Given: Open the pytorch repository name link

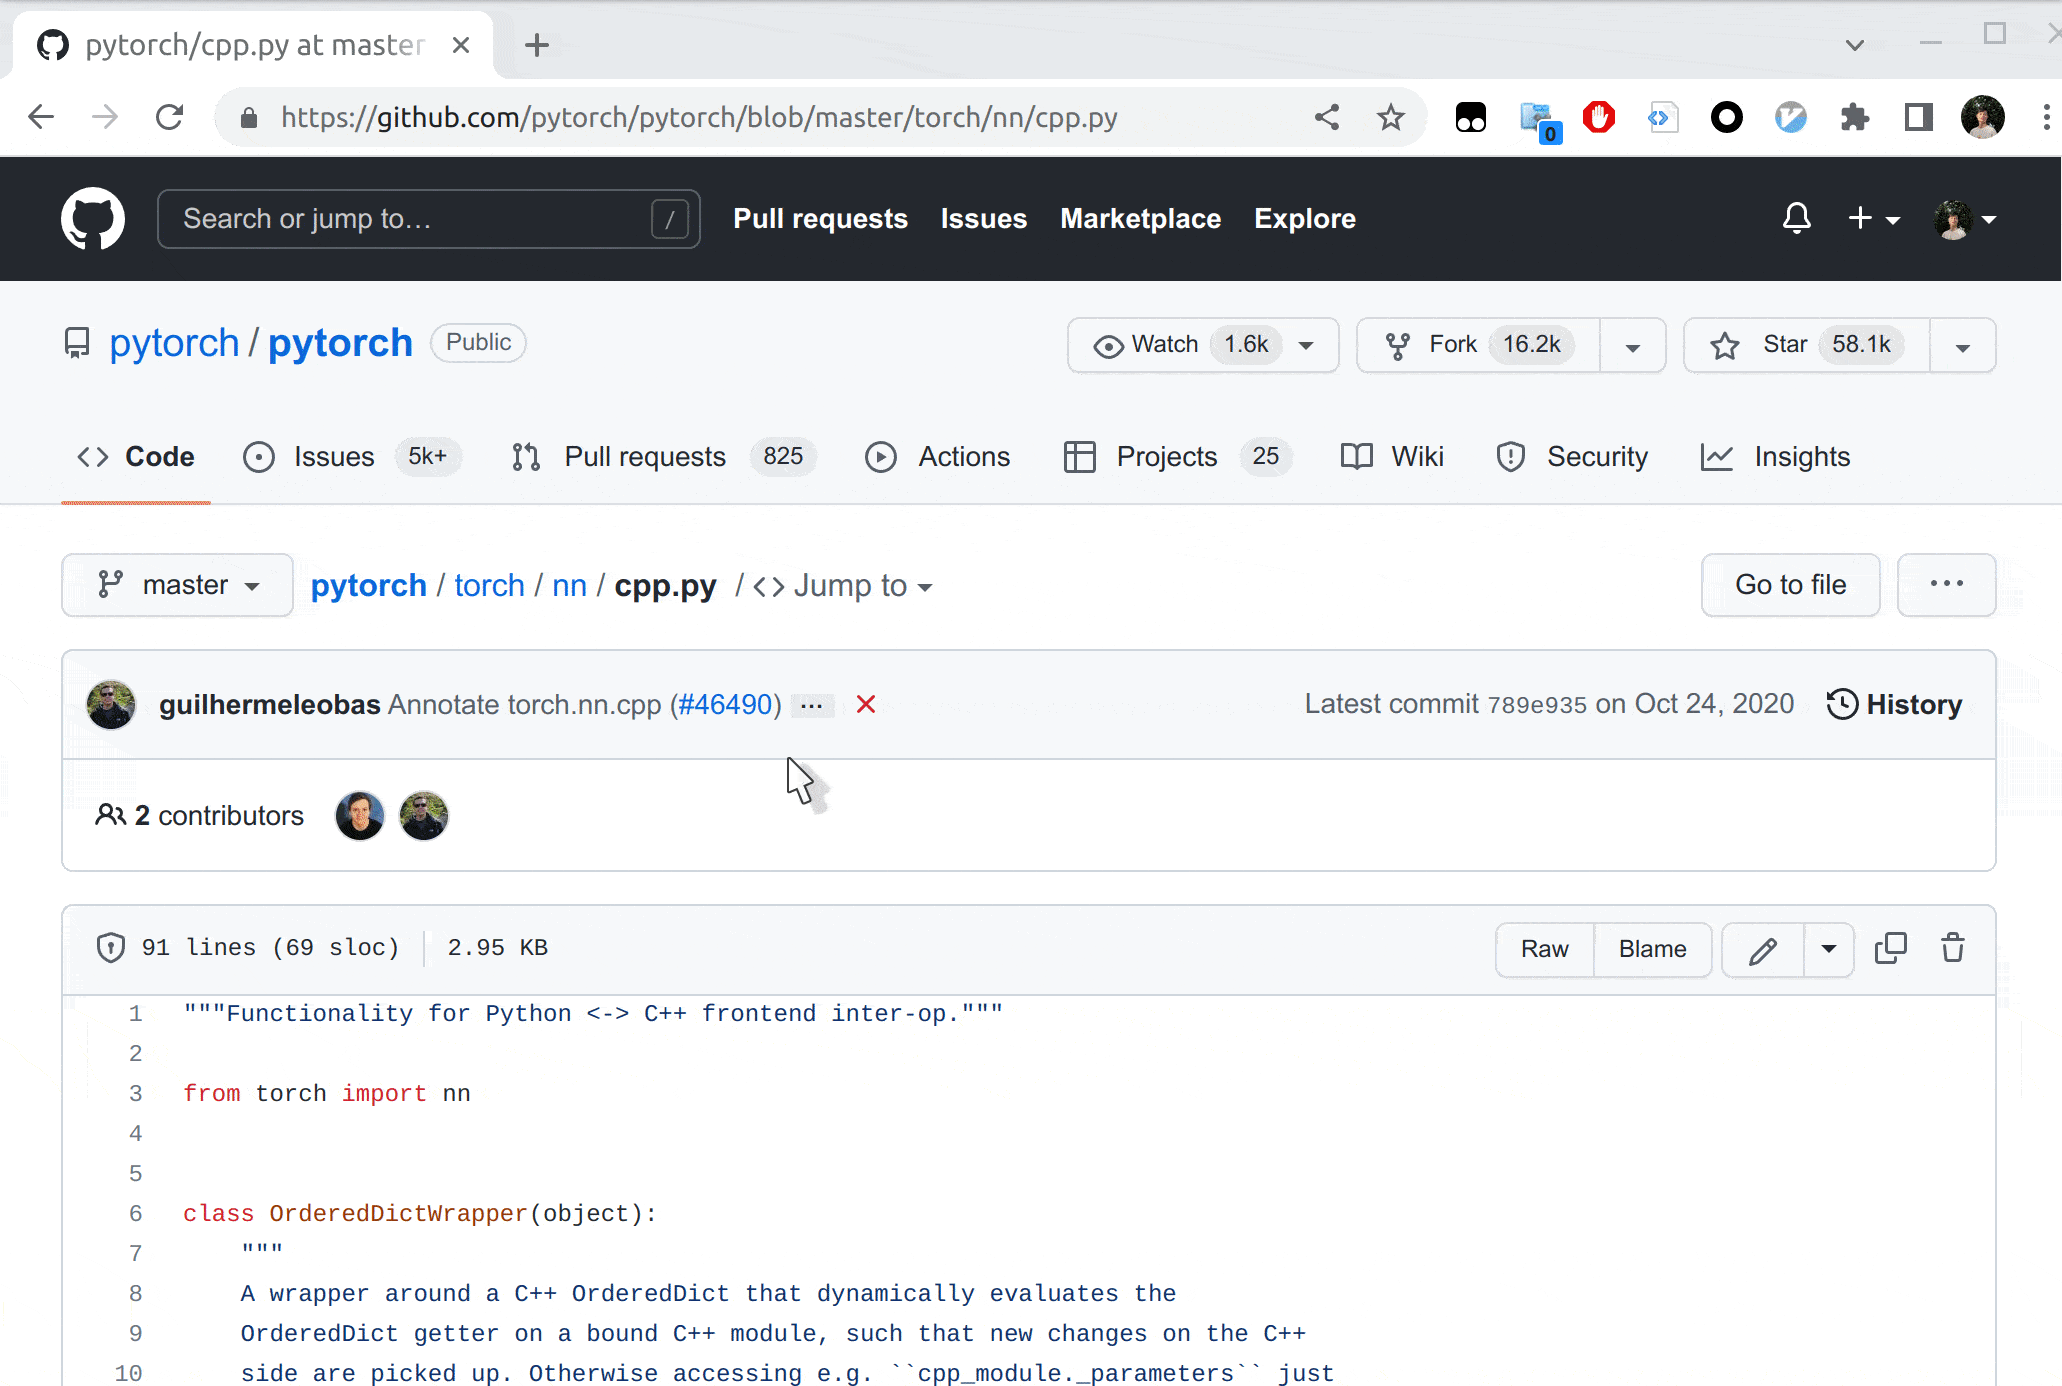Looking at the screenshot, I should pos(340,343).
